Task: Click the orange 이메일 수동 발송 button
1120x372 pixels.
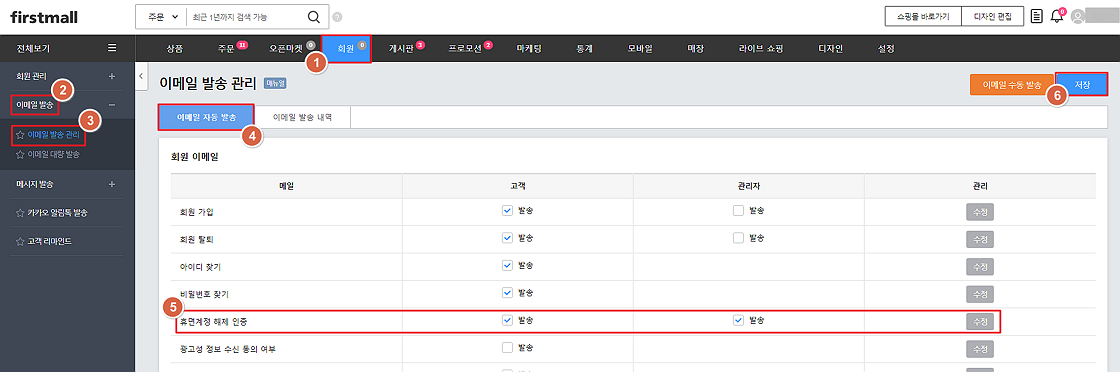Action: tap(1011, 85)
